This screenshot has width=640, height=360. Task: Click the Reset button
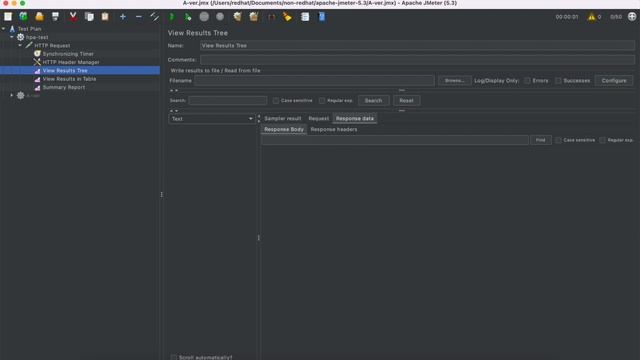[x=406, y=100]
